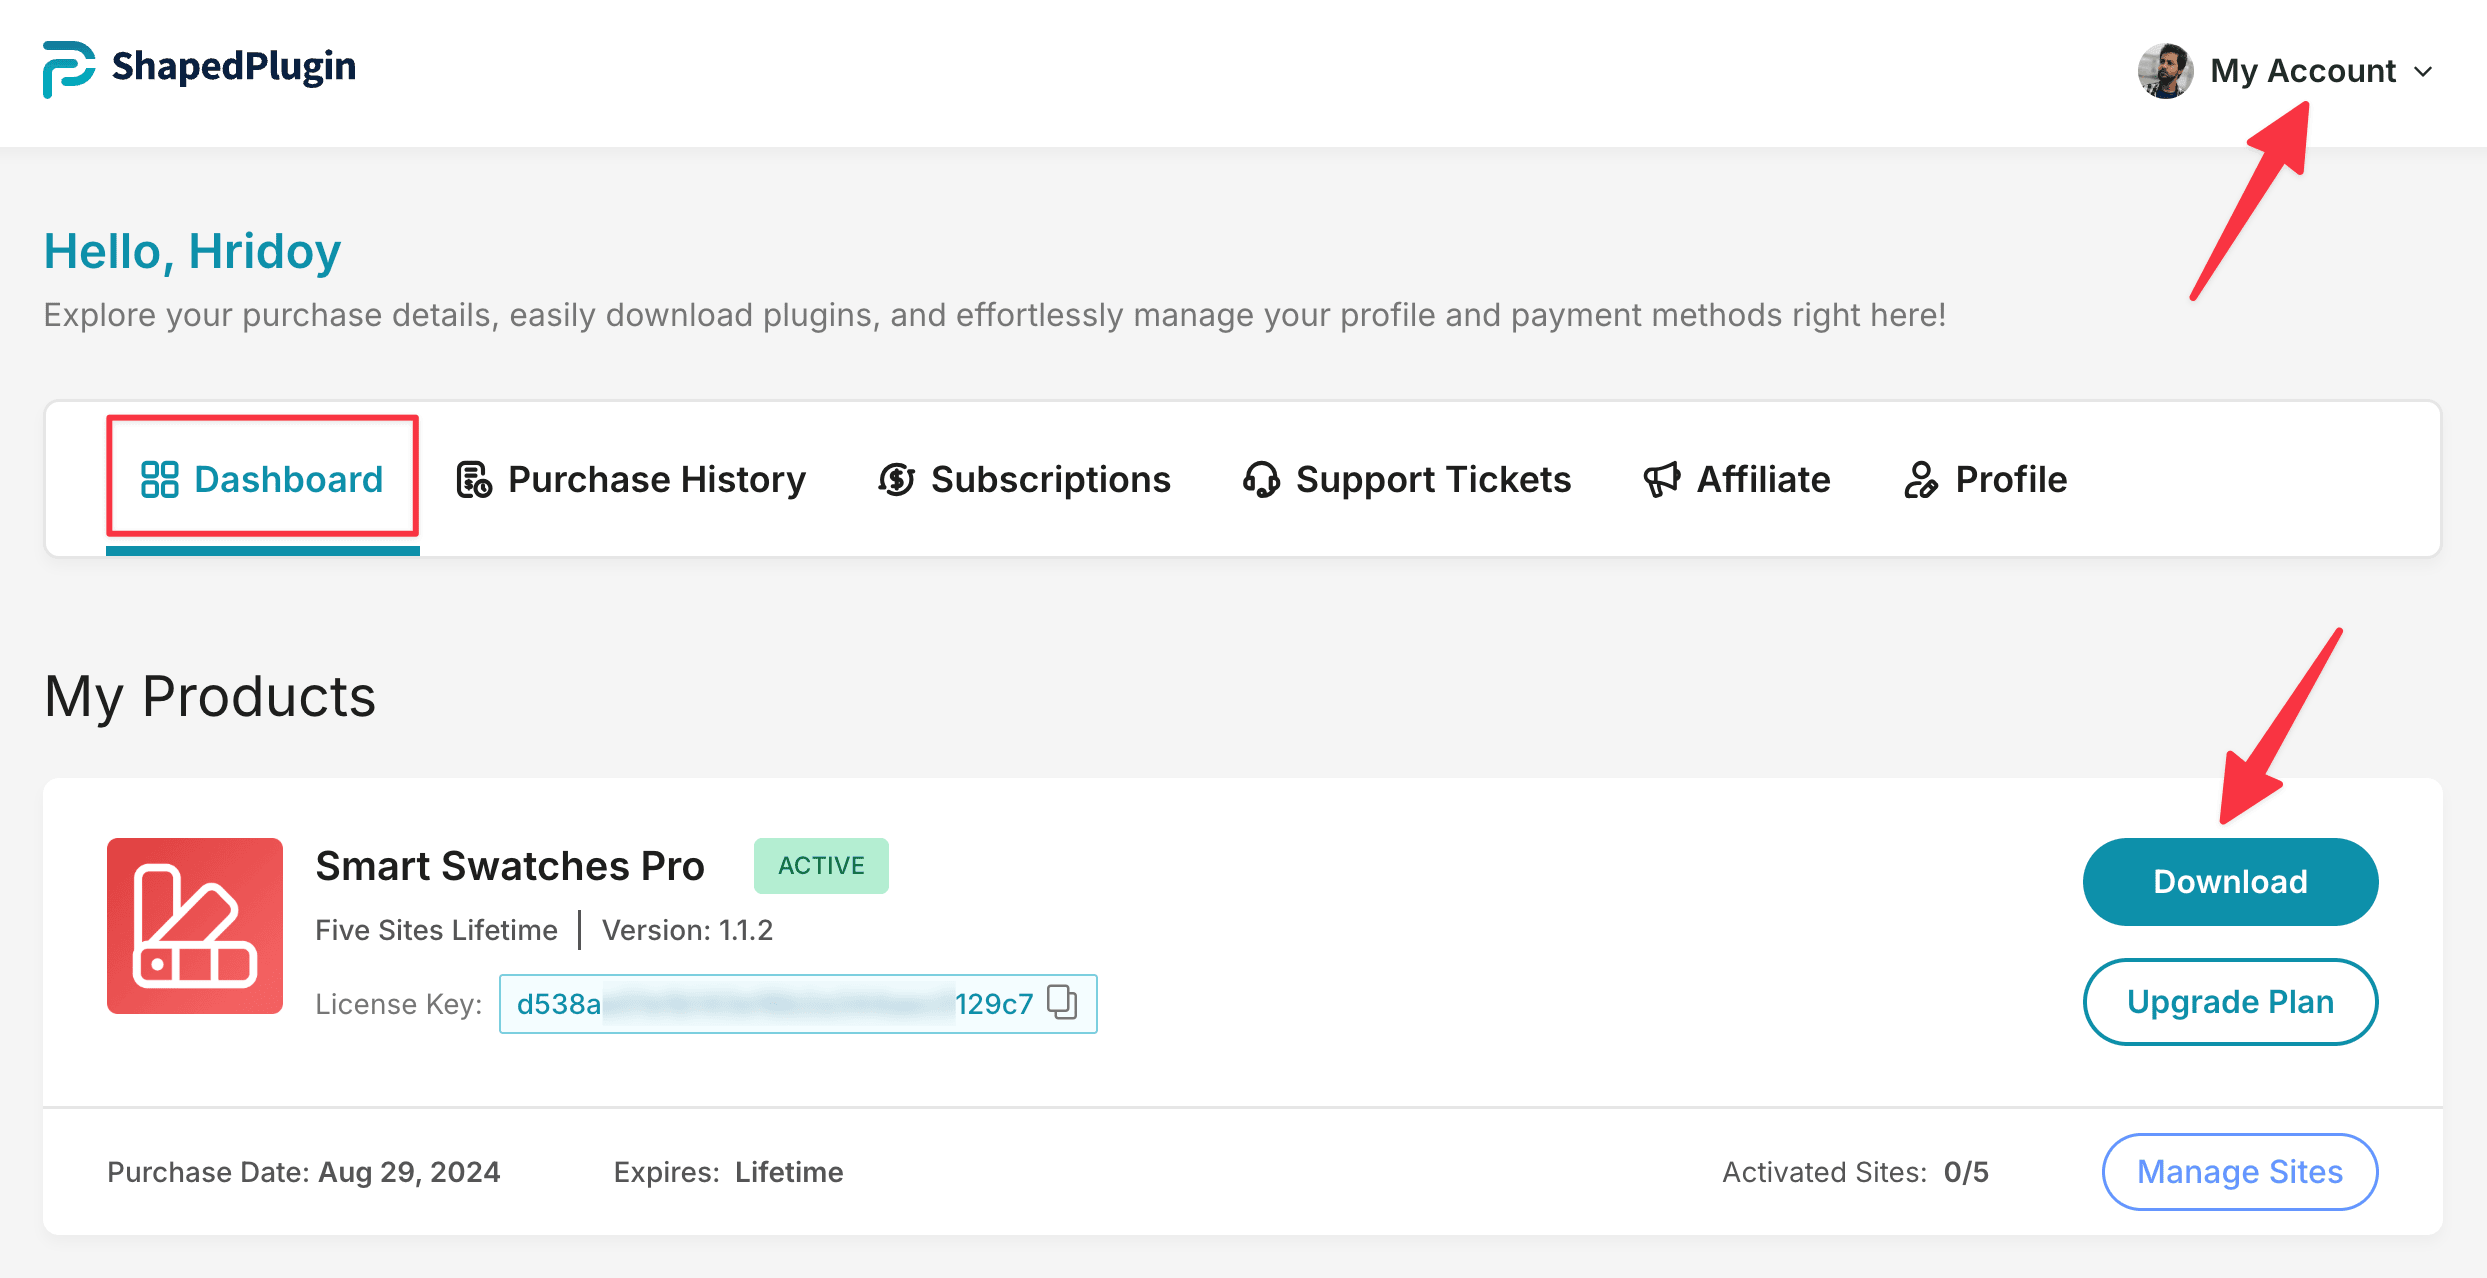This screenshot has height=1278, width=2487.
Task: Click the user avatar photo
Action: (x=2165, y=71)
